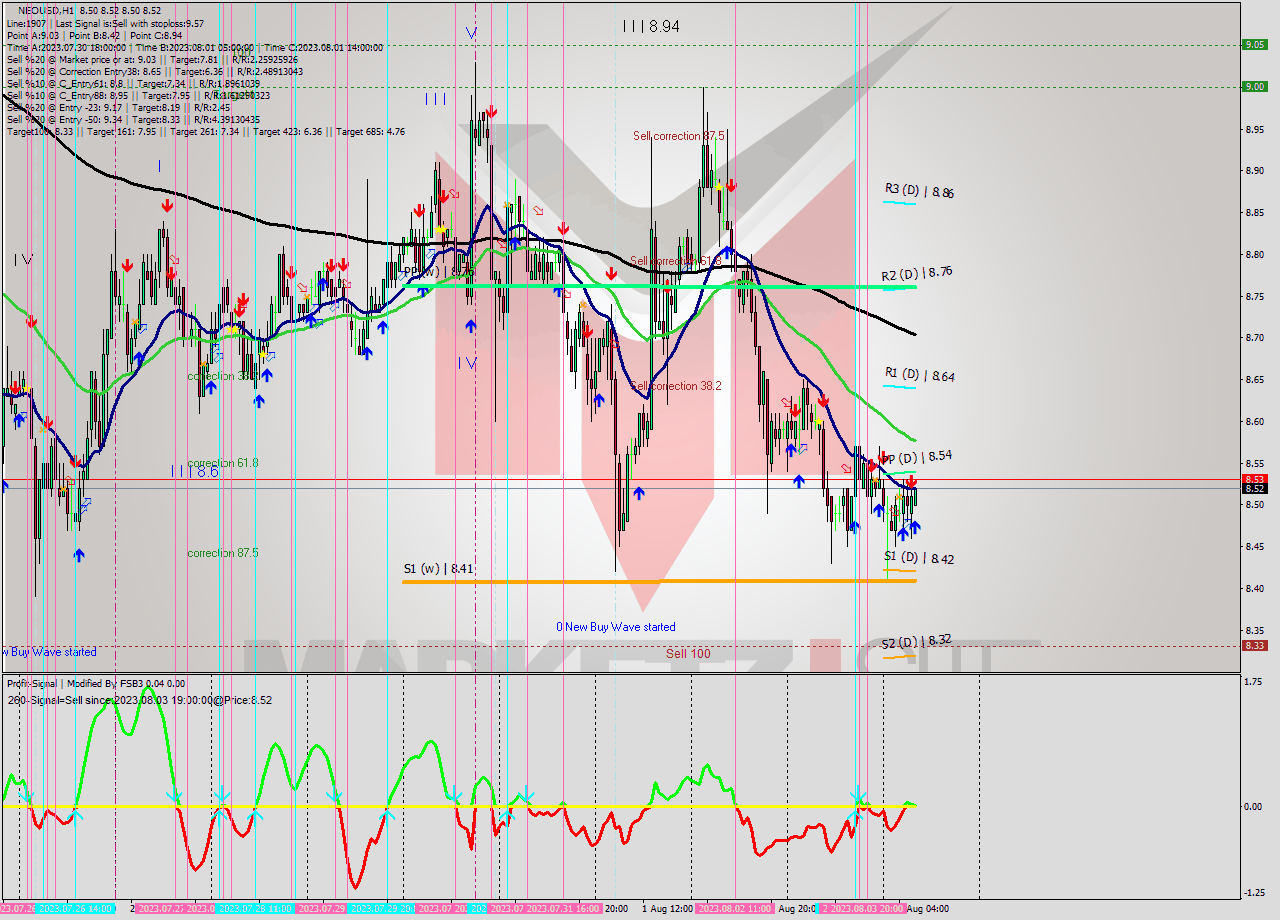Click the '0 New Buy Wave started' text
This screenshot has height=920, width=1280.
point(616,627)
